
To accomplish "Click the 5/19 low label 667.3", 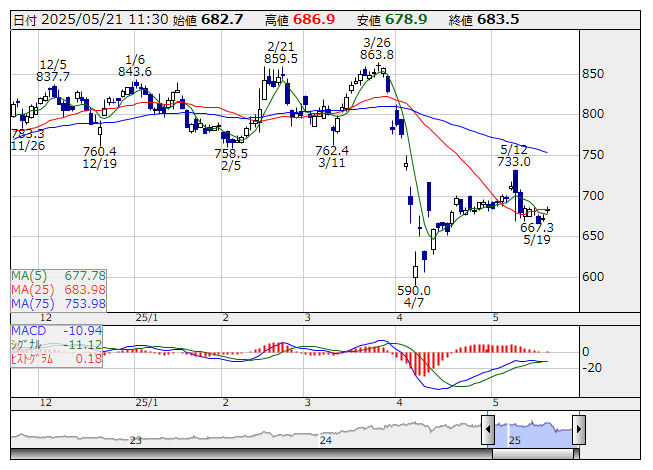I will tap(537, 228).
